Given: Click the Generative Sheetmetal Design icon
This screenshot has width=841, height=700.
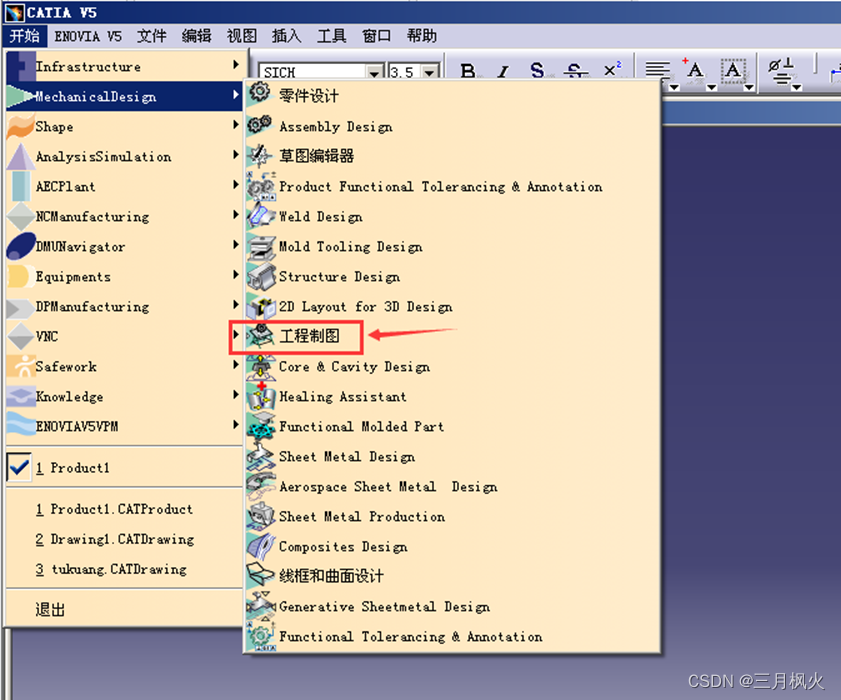Looking at the screenshot, I should pos(261,606).
